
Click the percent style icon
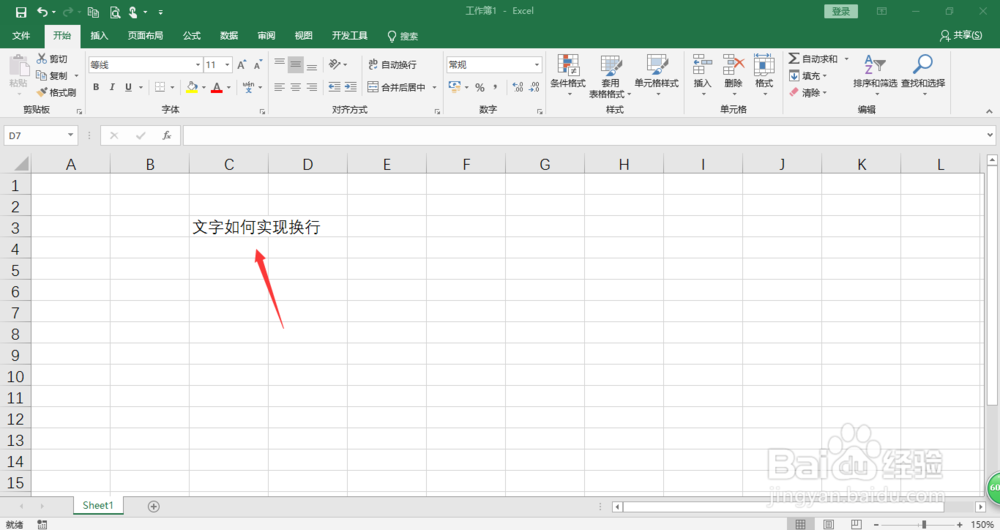coord(480,87)
